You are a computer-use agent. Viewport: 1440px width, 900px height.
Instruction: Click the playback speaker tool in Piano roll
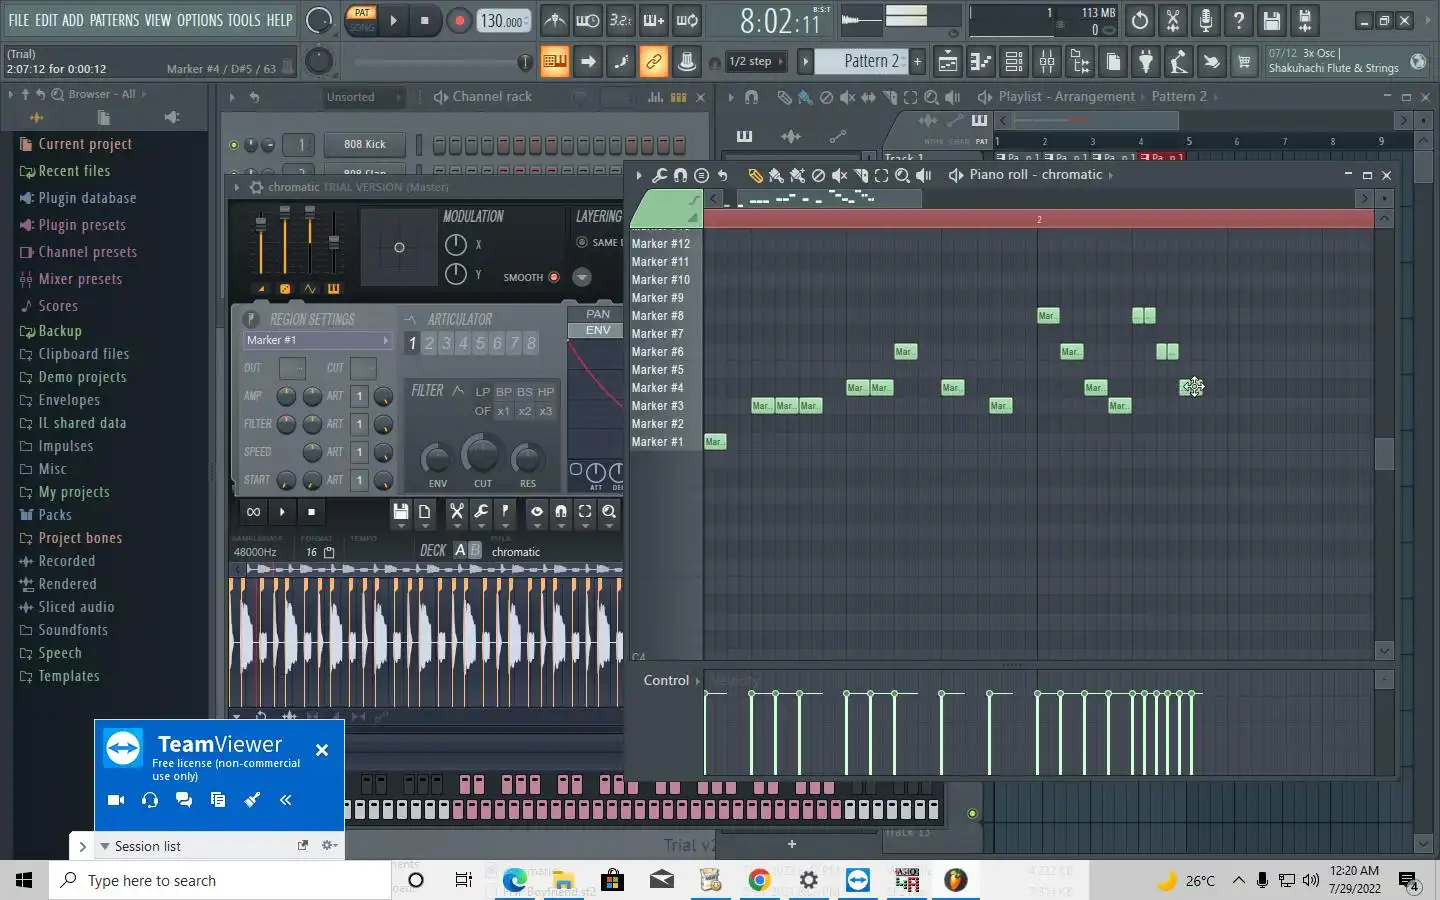(x=924, y=175)
